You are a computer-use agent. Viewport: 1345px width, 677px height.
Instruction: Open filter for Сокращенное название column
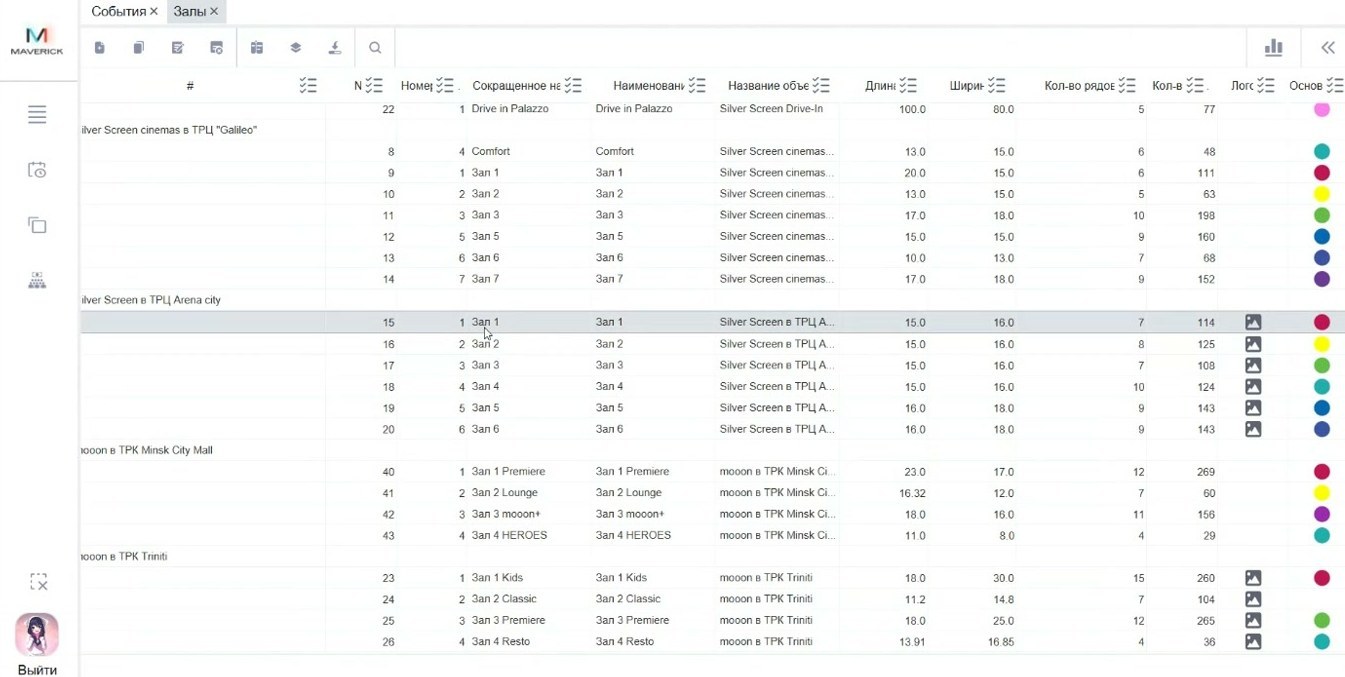[x=572, y=86]
